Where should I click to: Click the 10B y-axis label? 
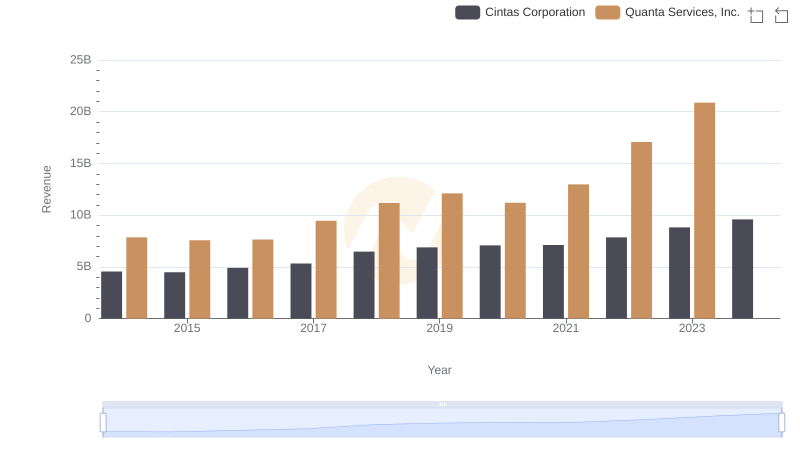click(x=81, y=215)
